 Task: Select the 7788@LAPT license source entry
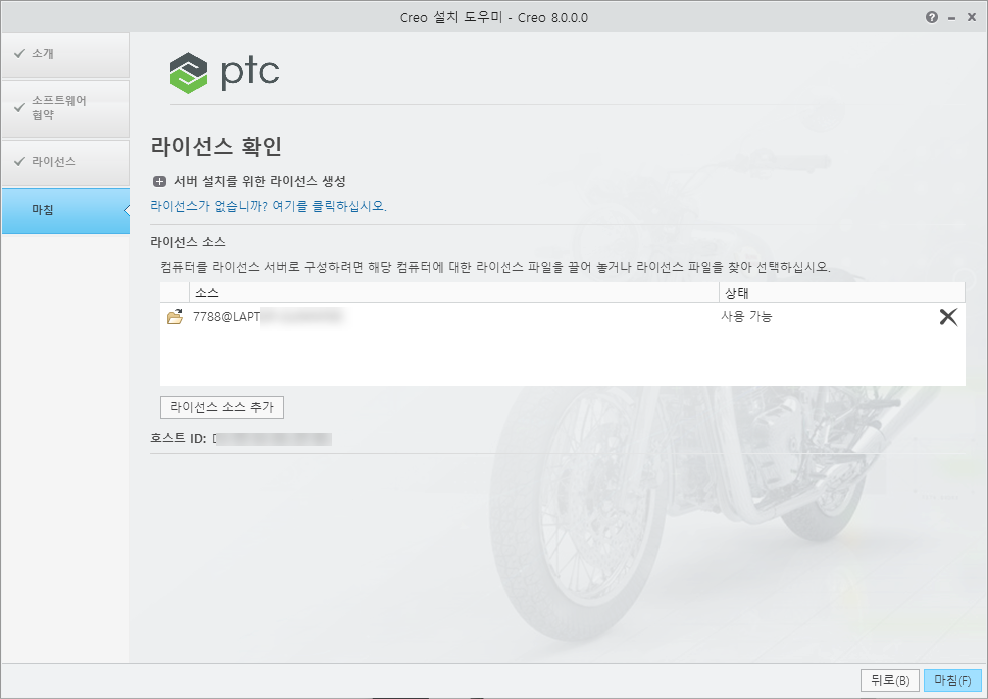click(562, 316)
